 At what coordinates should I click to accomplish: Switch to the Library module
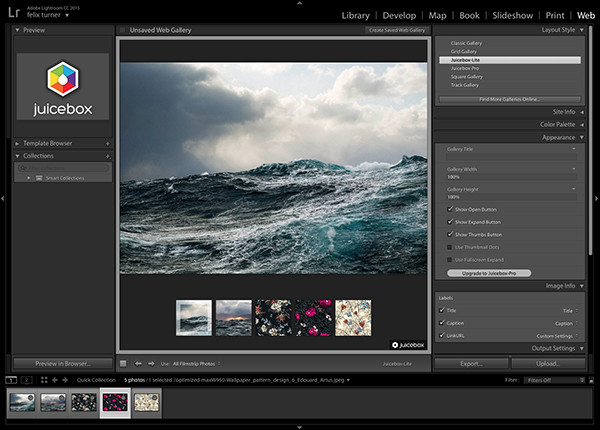pyautogui.click(x=355, y=16)
